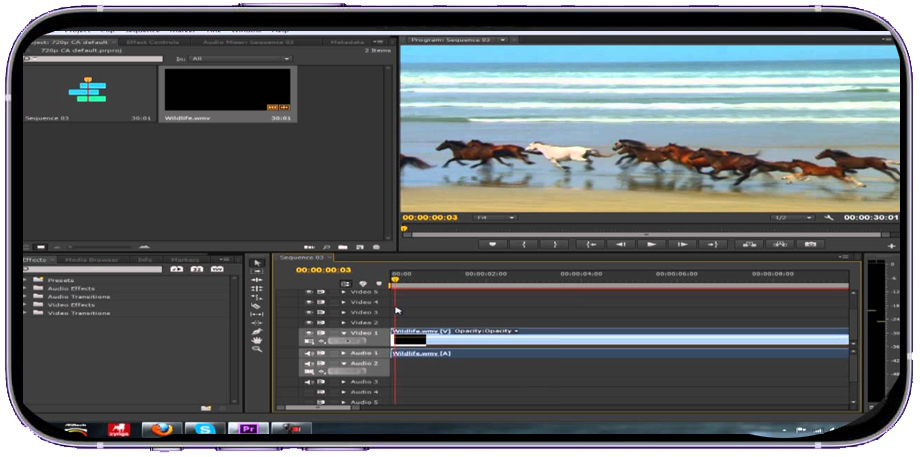
Task: Switch to the Media Browser tab
Action: tap(92, 259)
